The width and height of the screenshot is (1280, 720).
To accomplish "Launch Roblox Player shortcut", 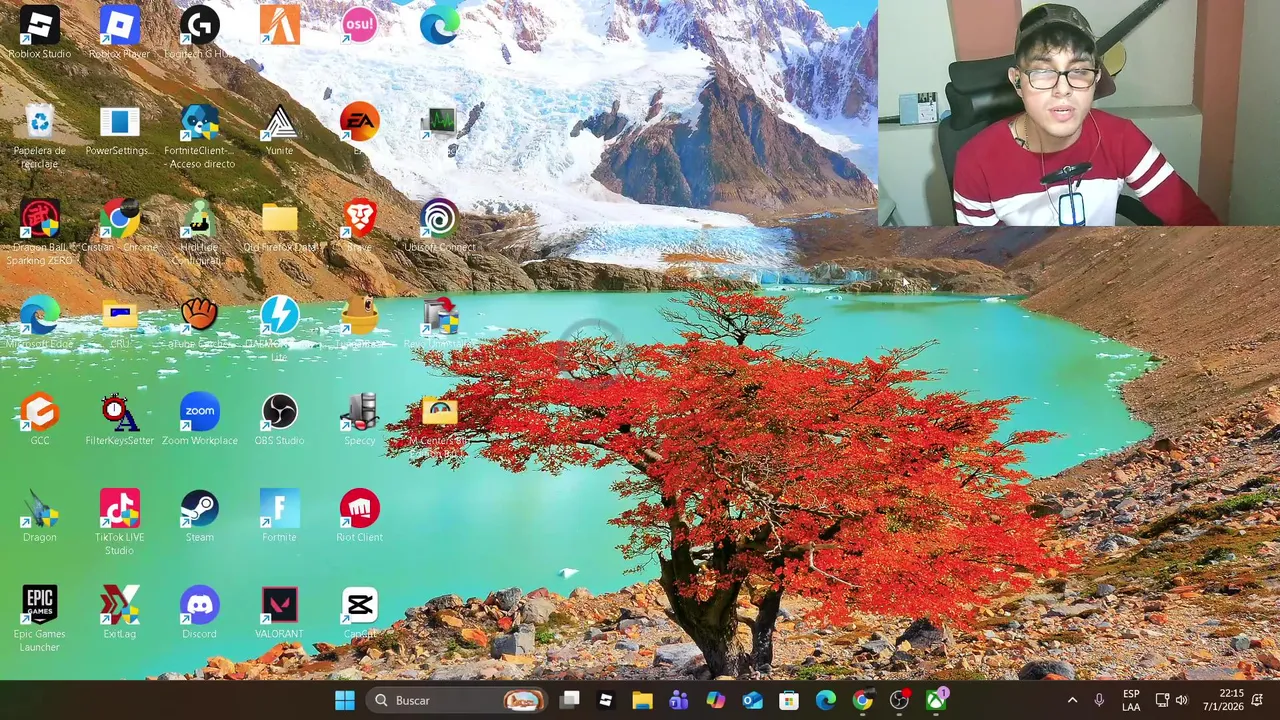I will [119, 26].
